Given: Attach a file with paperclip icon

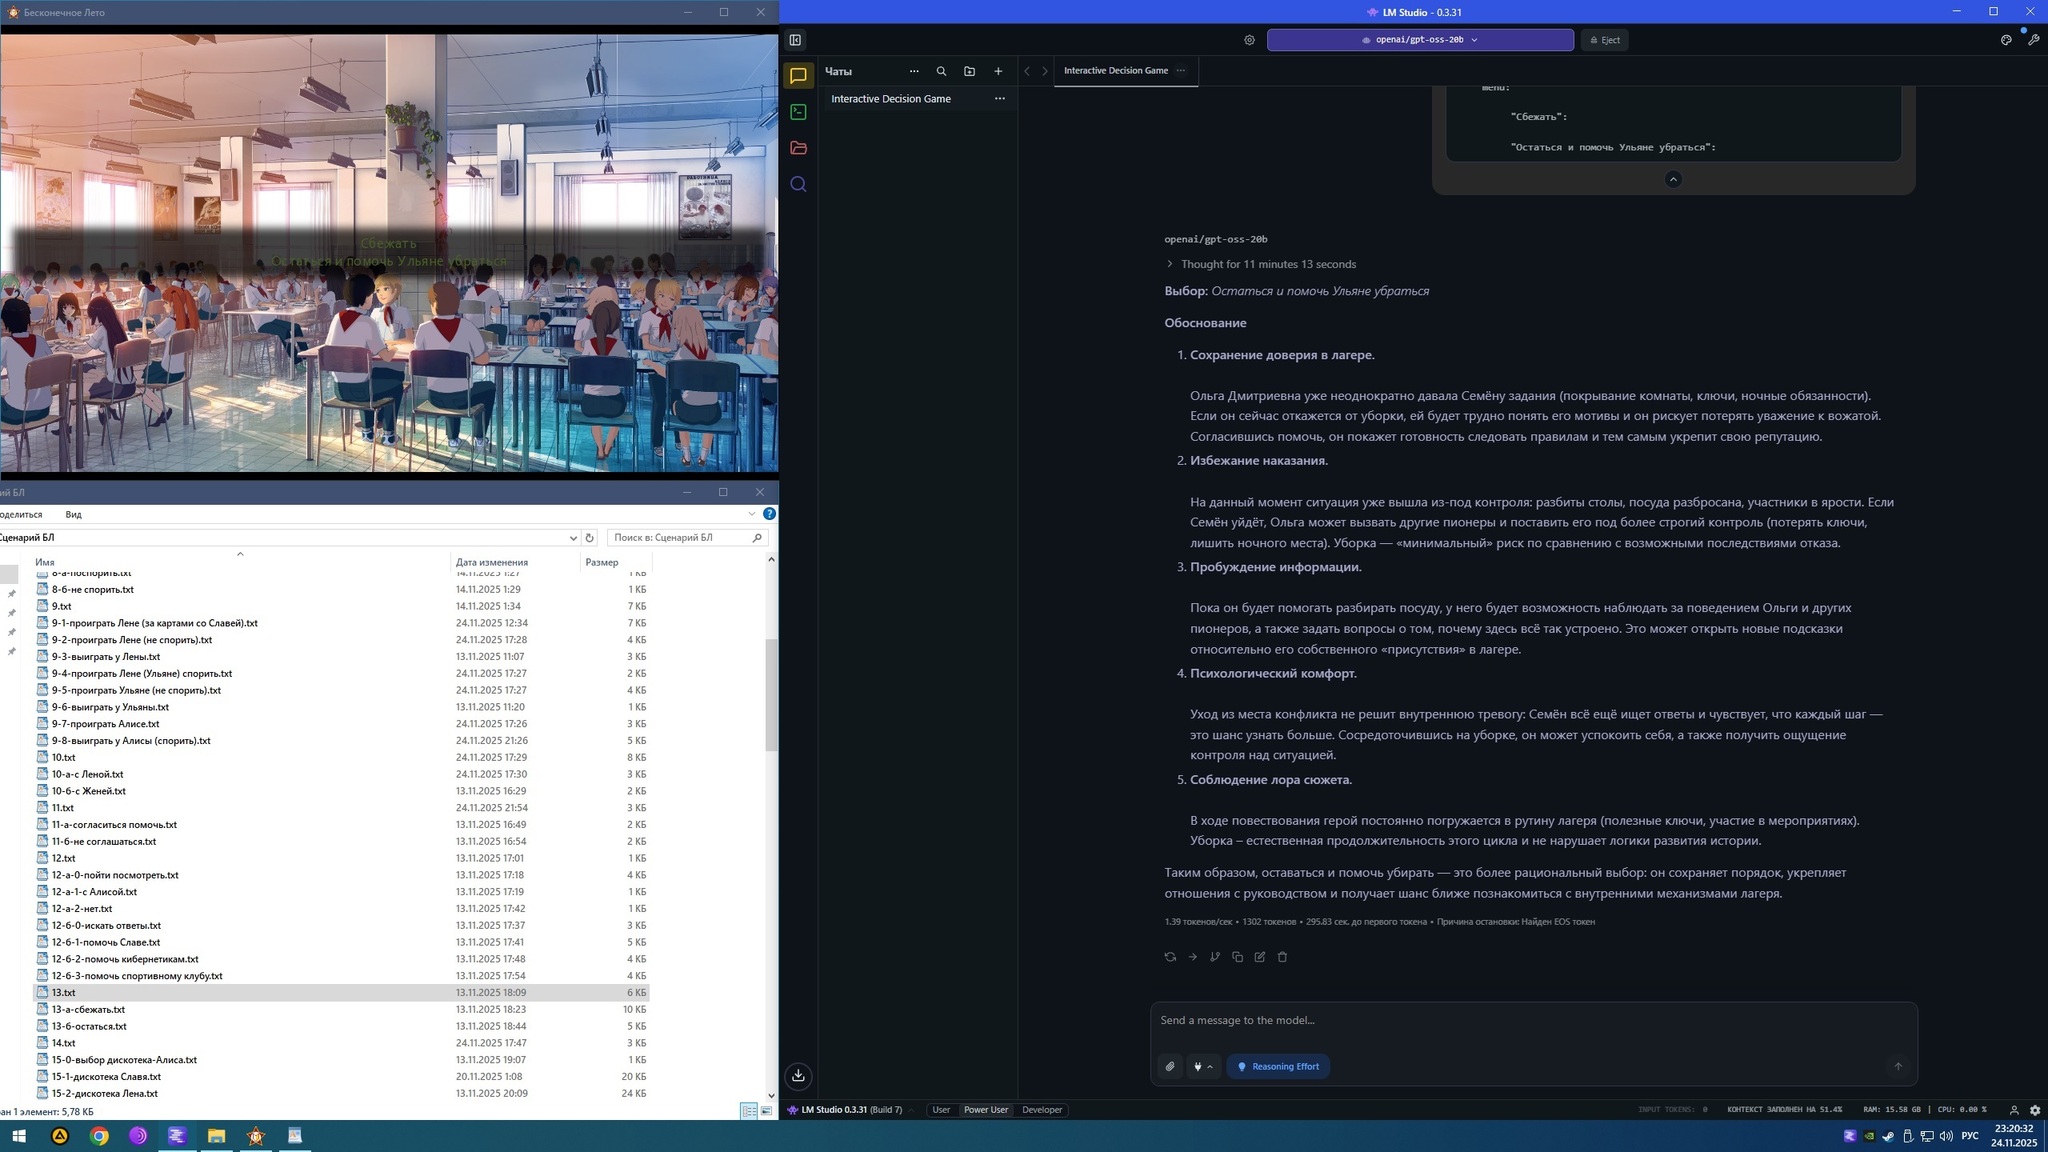Looking at the screenshot, I should point(1170,1067).
